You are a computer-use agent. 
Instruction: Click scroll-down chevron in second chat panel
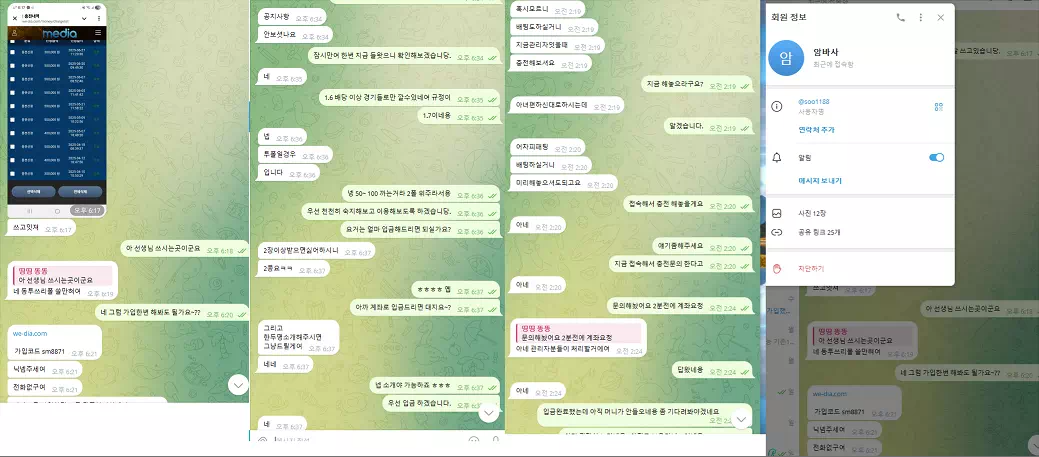coord(489,413)
